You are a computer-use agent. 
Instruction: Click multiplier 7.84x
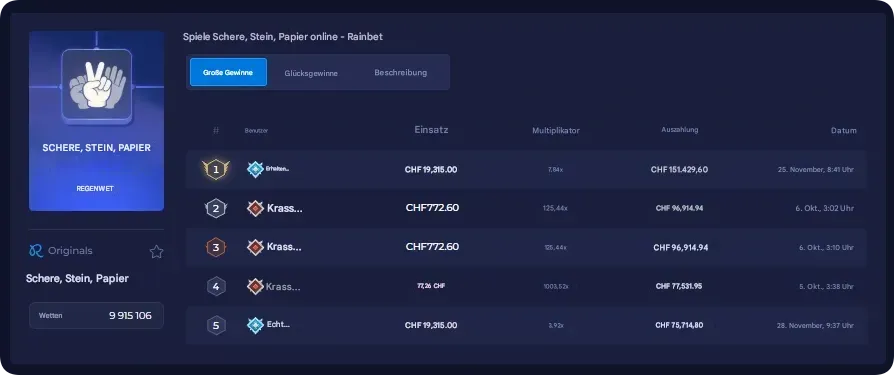555,170
